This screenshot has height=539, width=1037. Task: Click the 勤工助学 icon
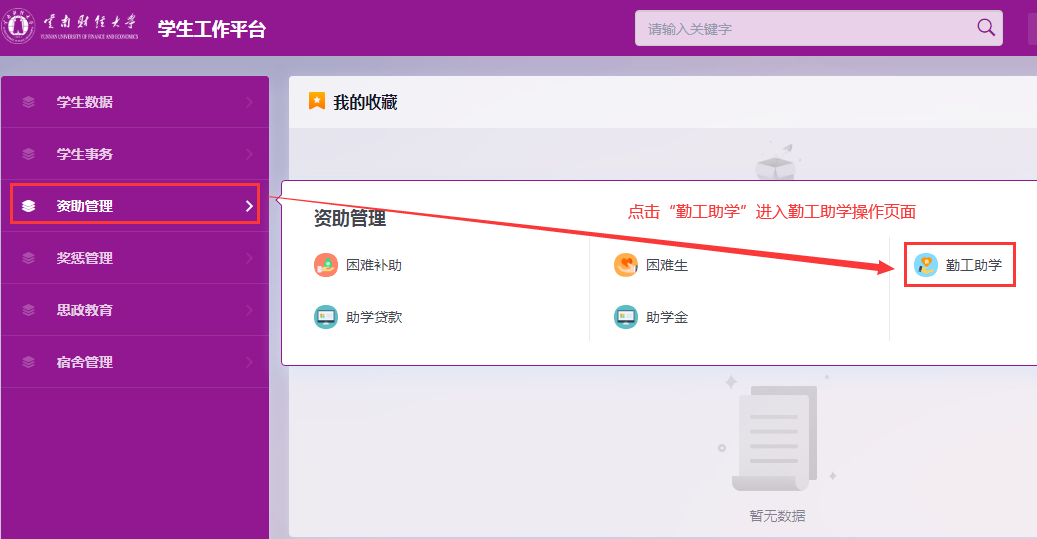pyautogui.click(x=926, y=265)
